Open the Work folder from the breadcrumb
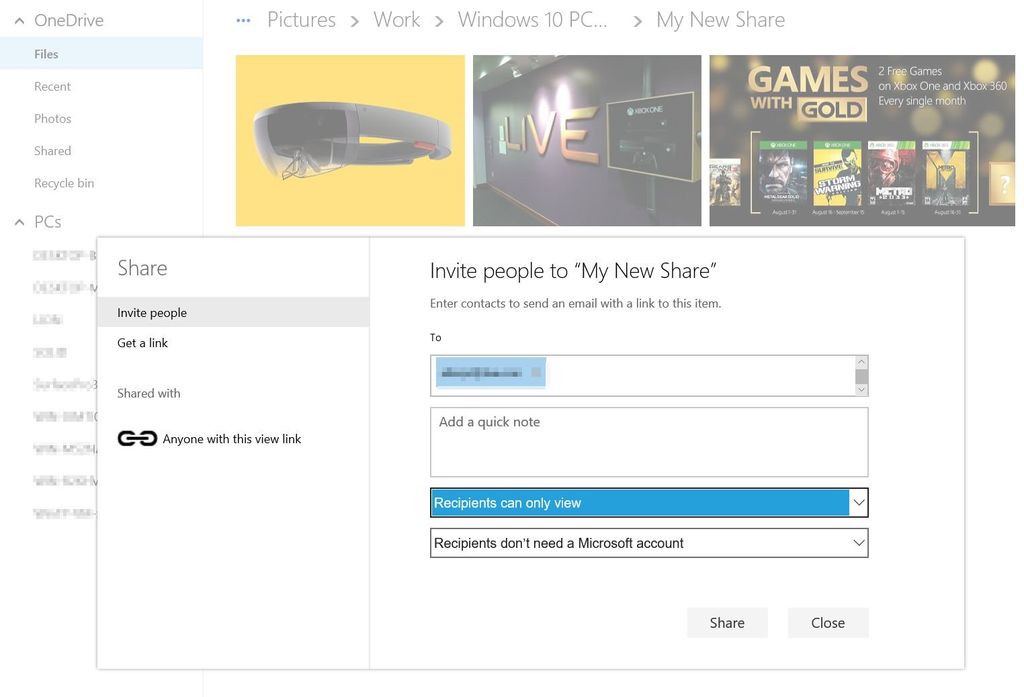This screenshot has width=1024, height=697. (396, 19)
